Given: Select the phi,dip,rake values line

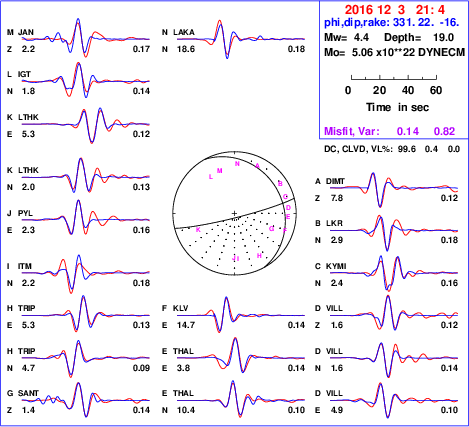Looking at the screenshot, I should tap(392, 23).
